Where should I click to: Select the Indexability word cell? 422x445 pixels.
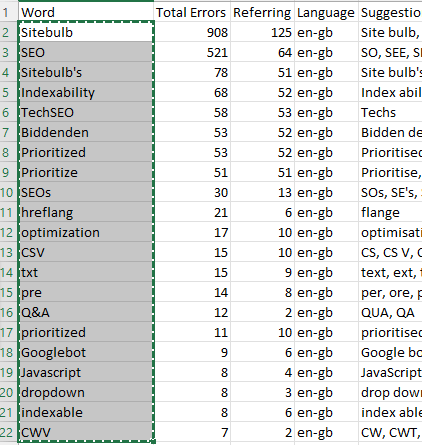click(86, 92)
